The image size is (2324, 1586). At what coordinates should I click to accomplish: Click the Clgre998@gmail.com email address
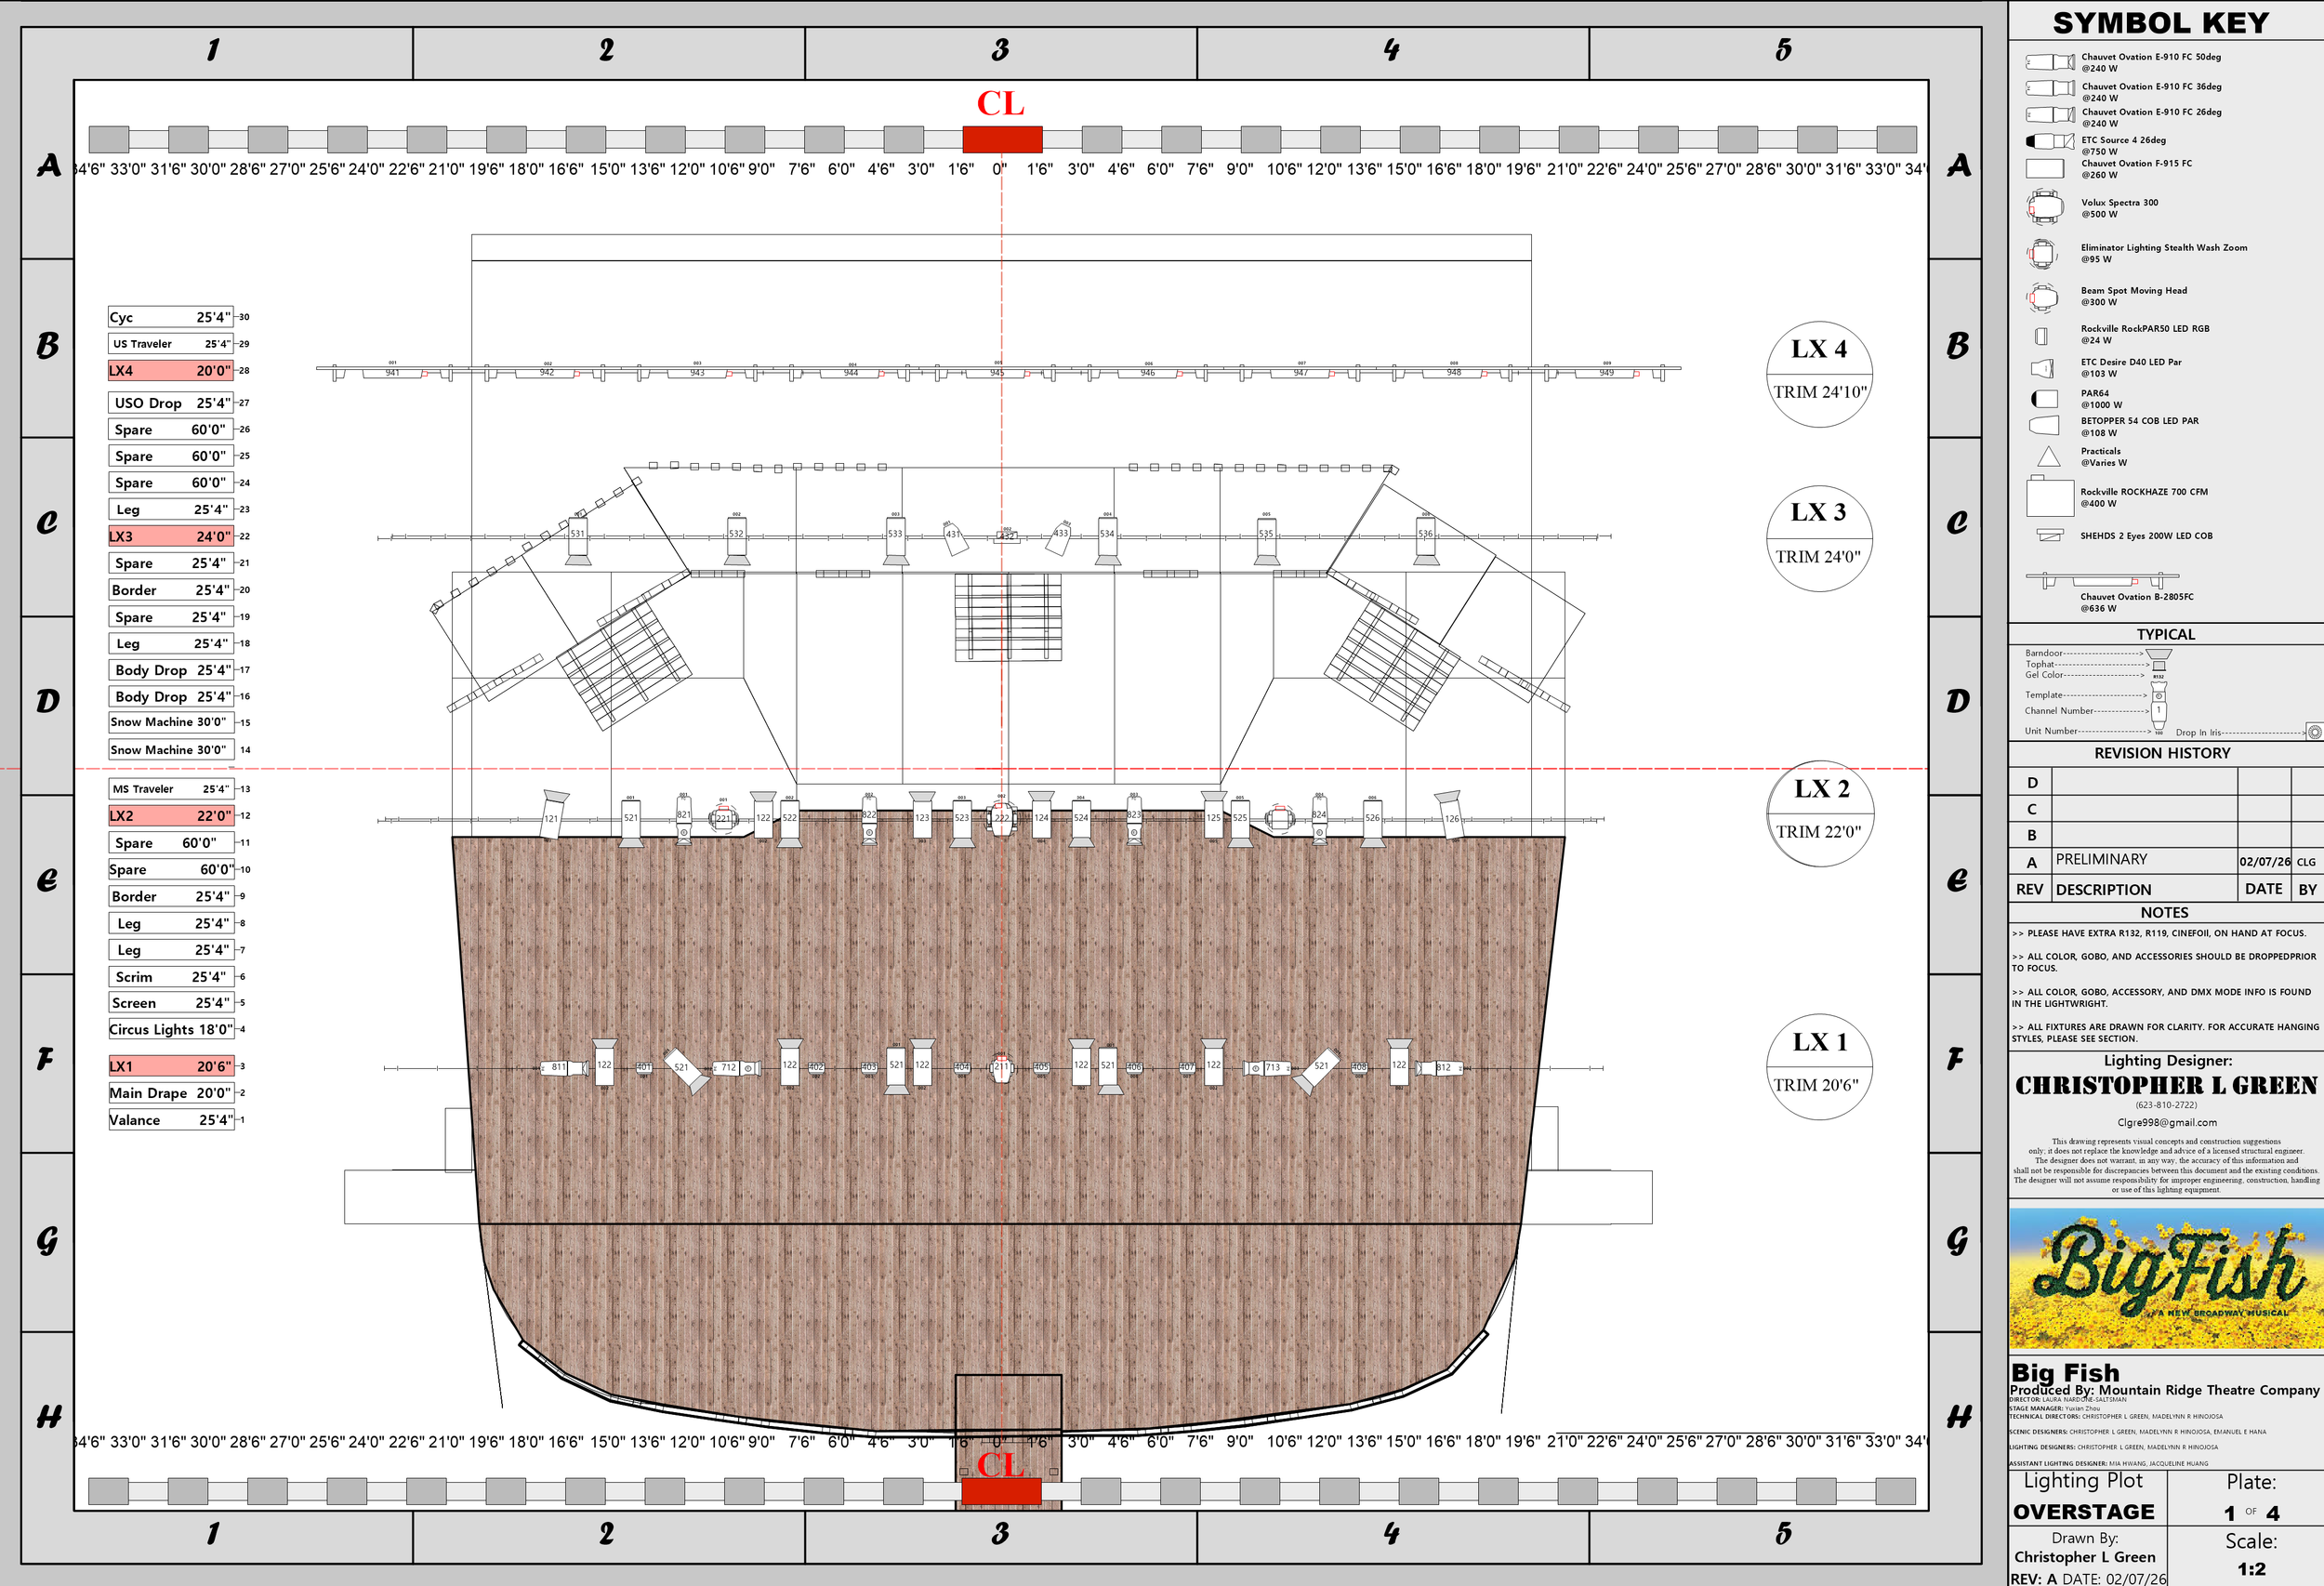coord(2166,1122)
